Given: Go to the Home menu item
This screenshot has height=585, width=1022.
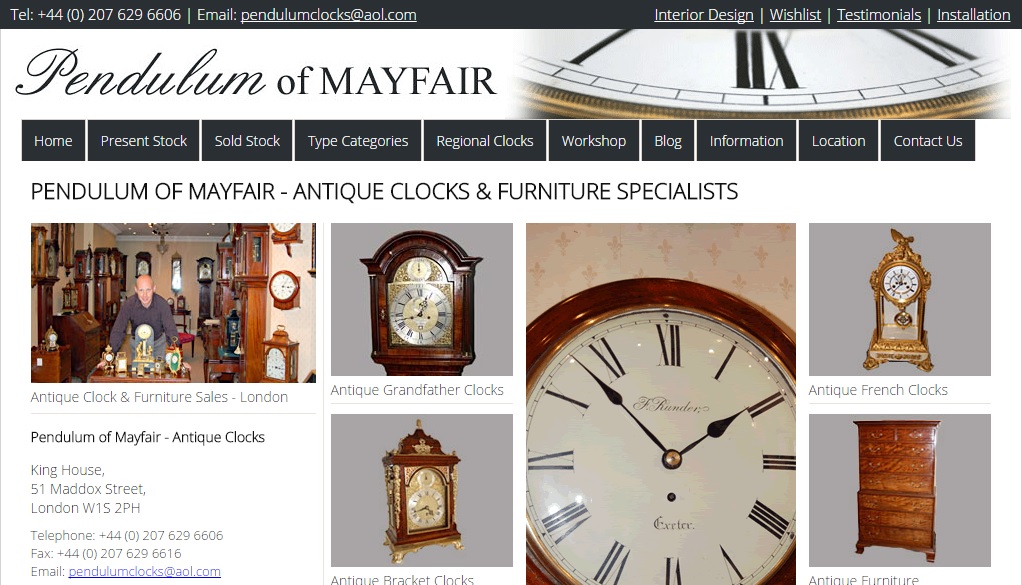Looking at the screenshot, I should click(x=53, y=141).
